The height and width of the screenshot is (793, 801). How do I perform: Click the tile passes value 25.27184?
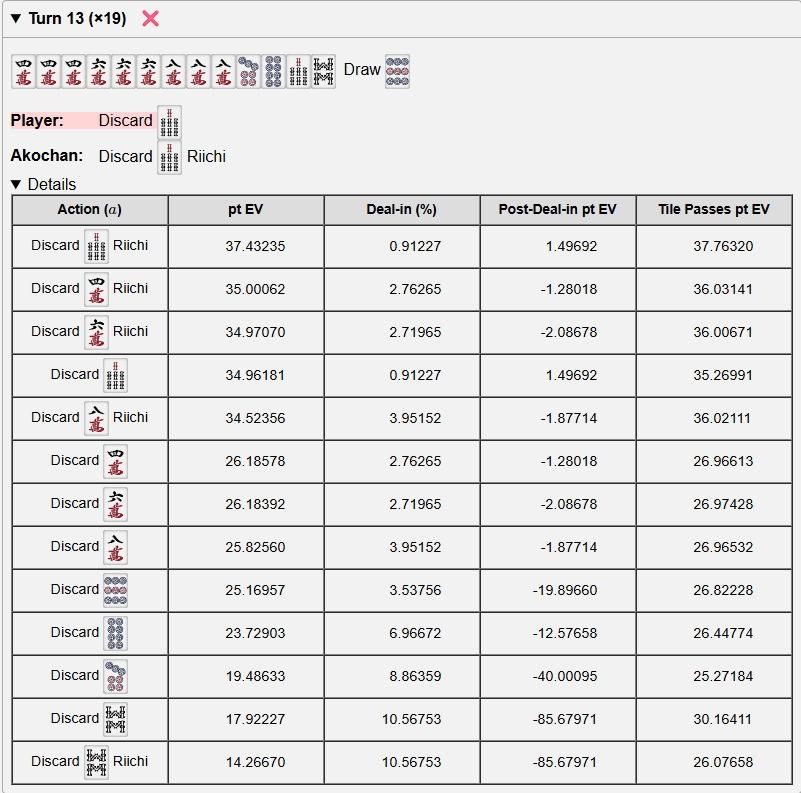coord(723,676)
